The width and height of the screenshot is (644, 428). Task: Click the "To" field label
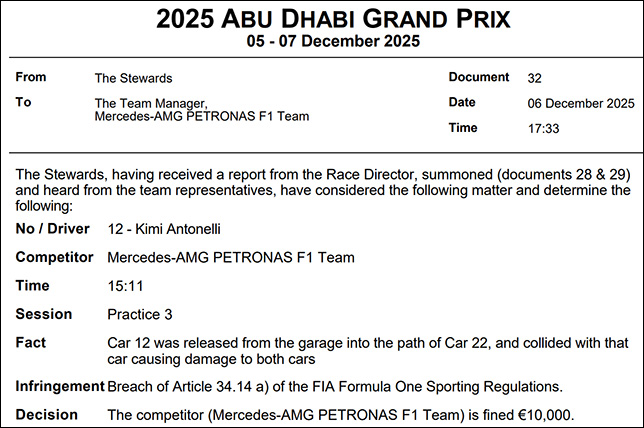tap(23, 102)
